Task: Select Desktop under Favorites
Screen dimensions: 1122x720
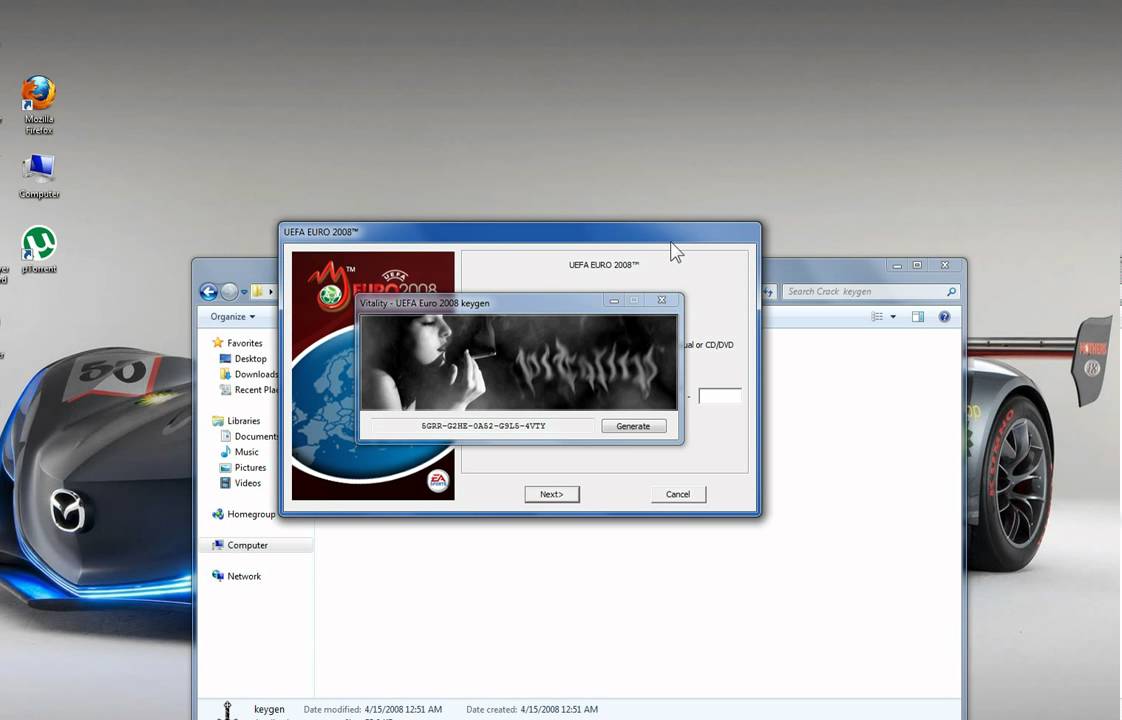Action: [x=243, y=359]
